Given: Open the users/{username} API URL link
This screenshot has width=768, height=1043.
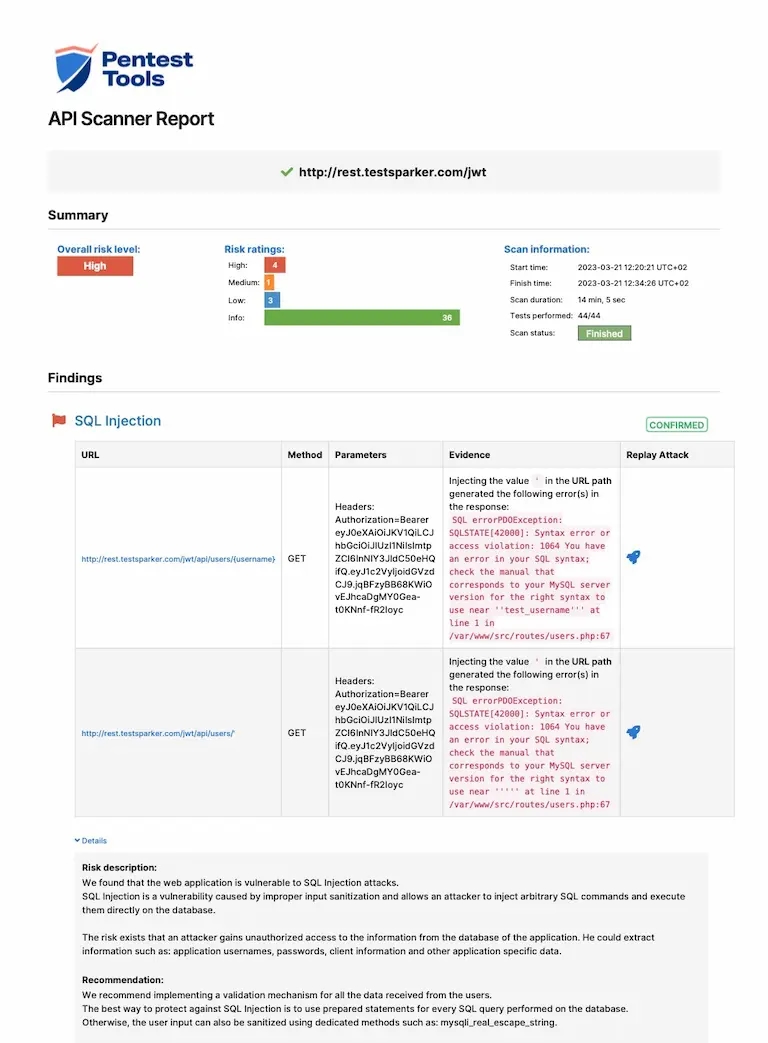Looking at the screenshot, I should (178, 559).
